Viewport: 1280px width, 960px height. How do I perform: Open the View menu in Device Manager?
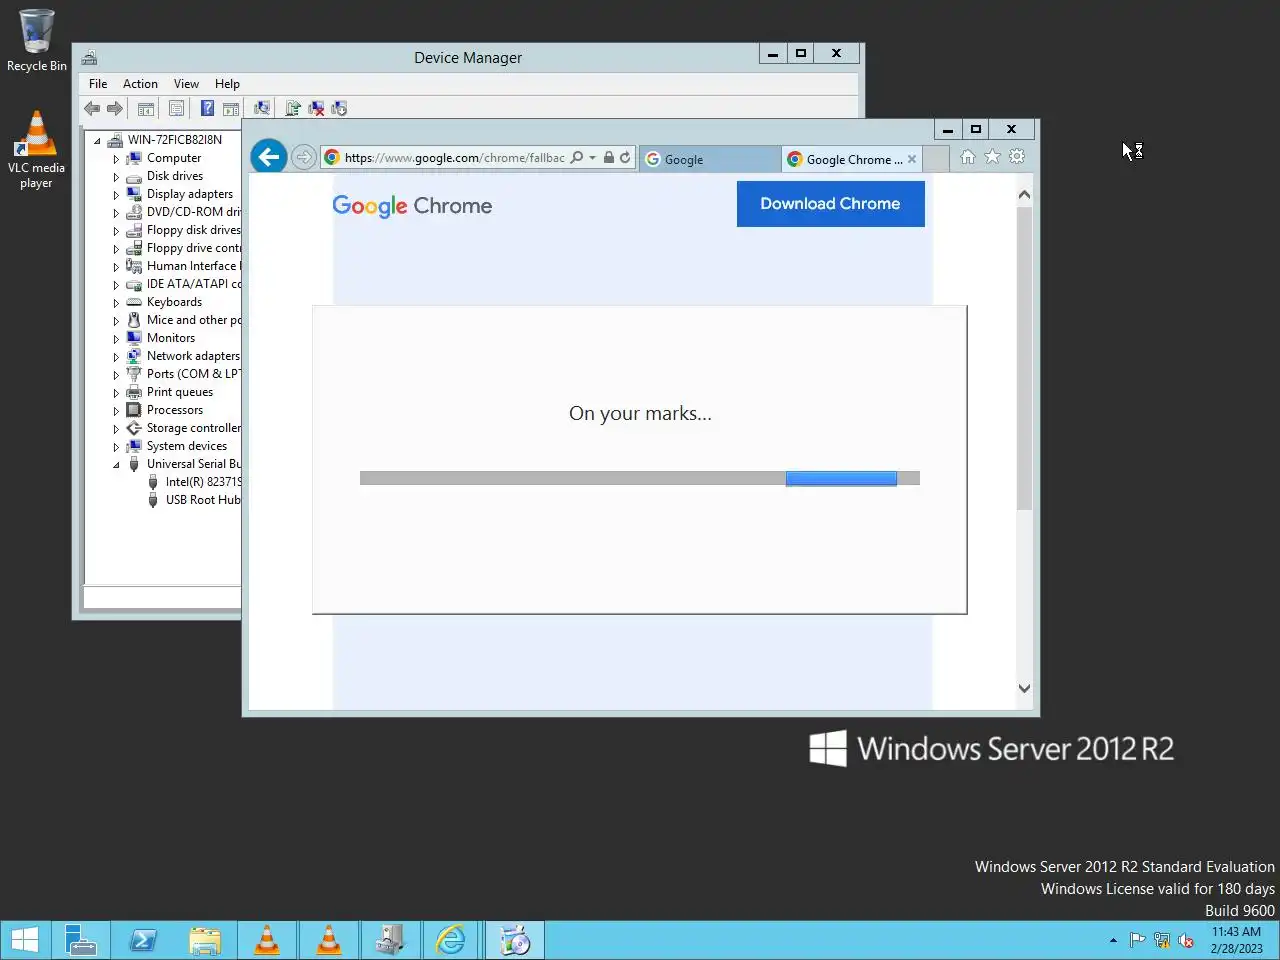tap(186, 84)
